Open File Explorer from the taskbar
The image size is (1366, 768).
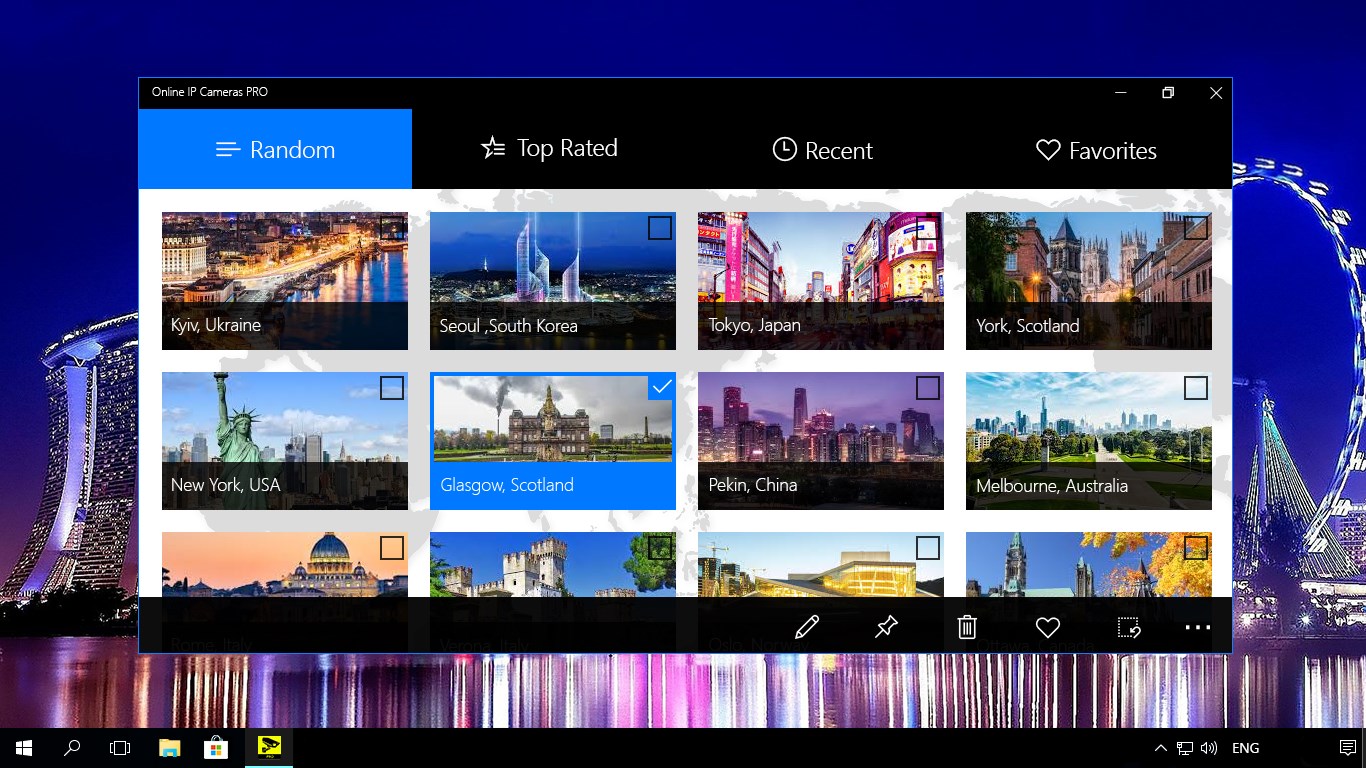(169, 748)
